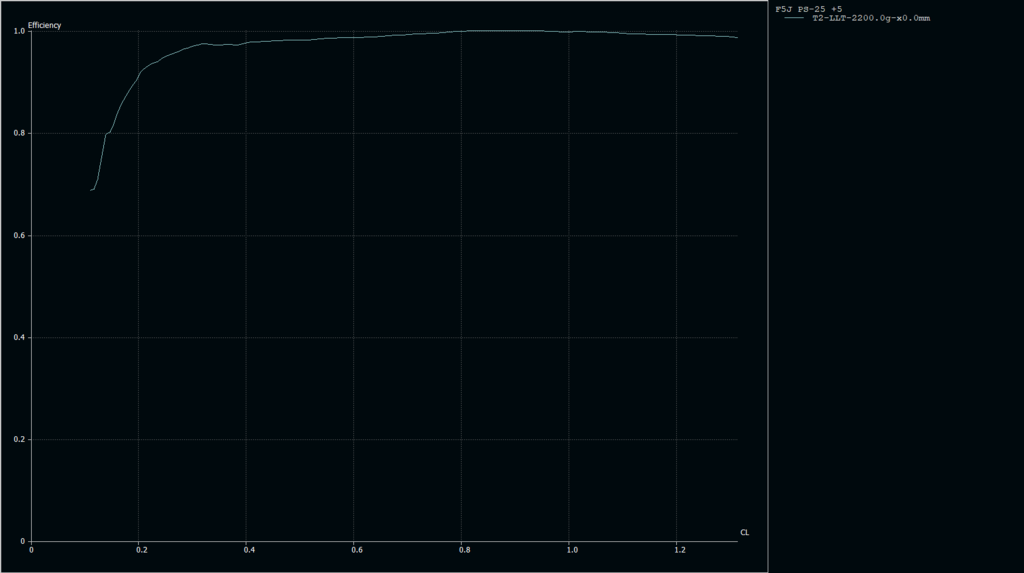This screenshot has height=573, width=1024.
Task: Click the 0.8 tick label on Efficiency axis
Action: pyautogui.click(x=19, y=133)
